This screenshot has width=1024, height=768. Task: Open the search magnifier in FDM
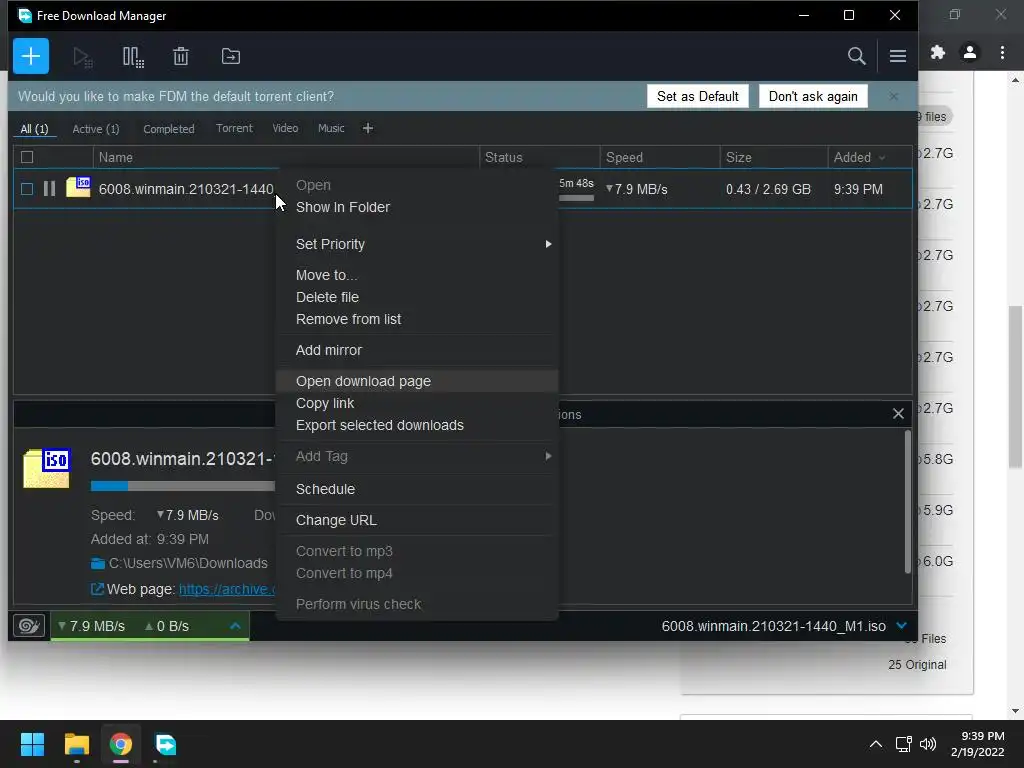coord(856,56)
